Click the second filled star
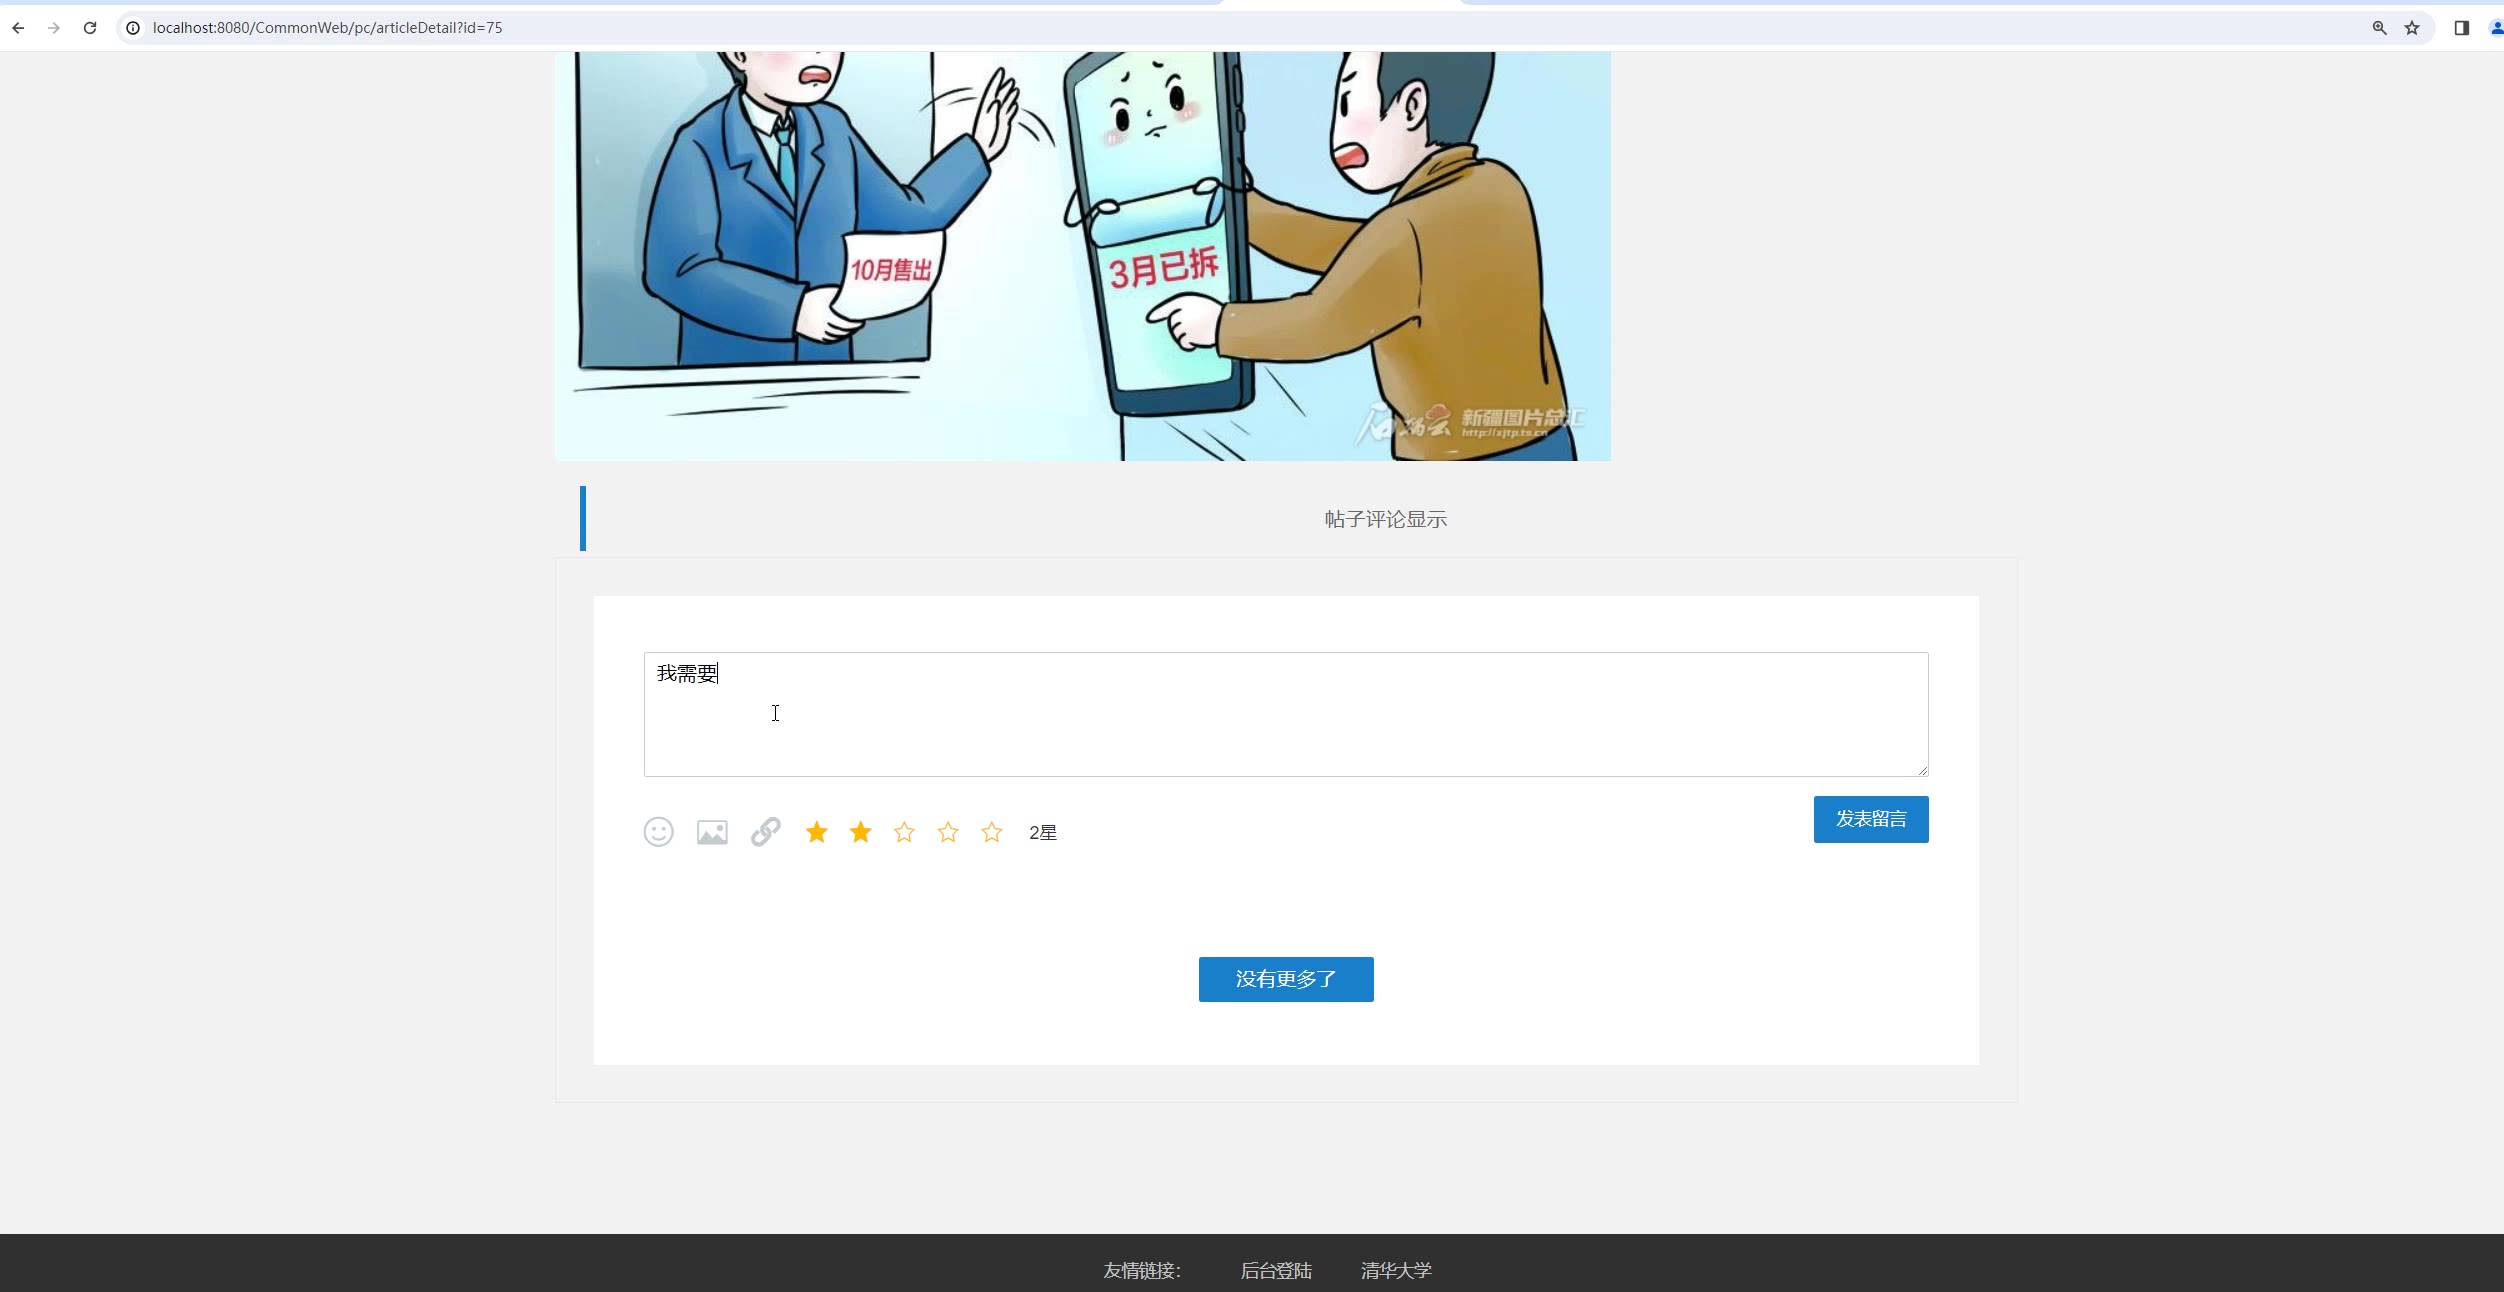Viewport: 2504px width, 1292px height. click(x=860, y=832)
